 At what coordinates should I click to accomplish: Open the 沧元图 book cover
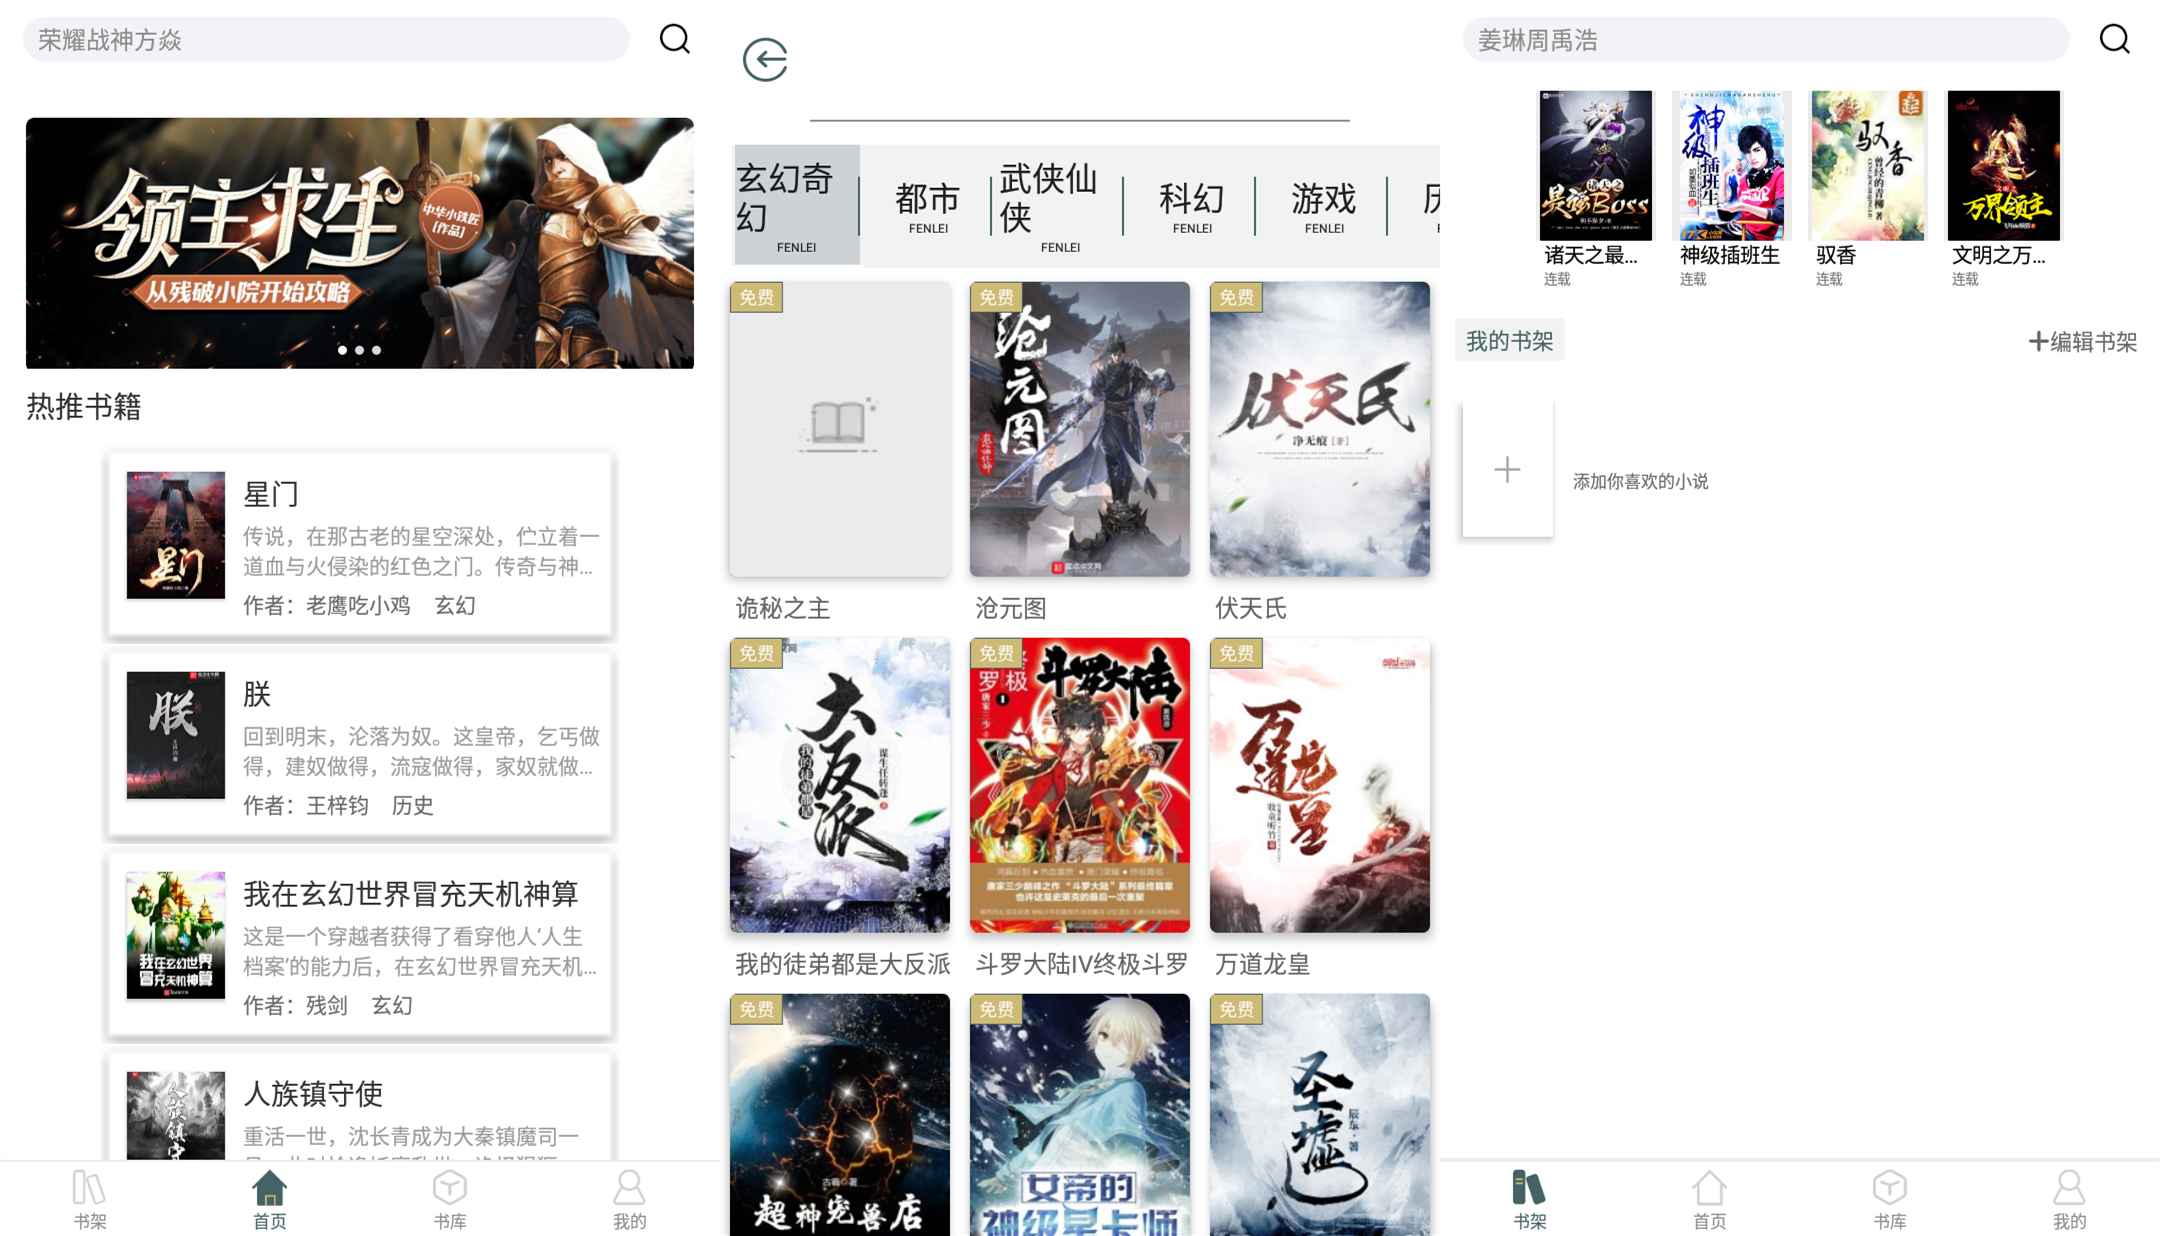pyautogui.click(x=1079, y=430)
